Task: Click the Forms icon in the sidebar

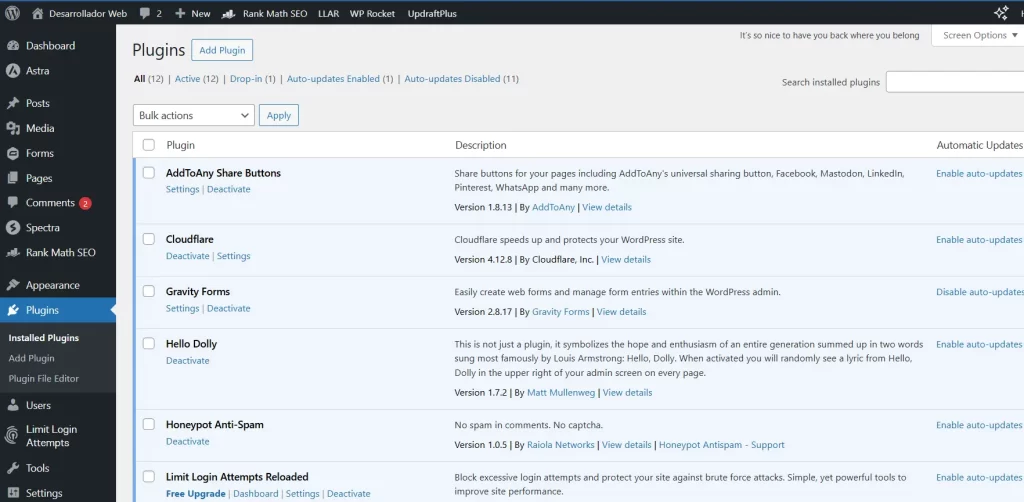Action: pyautogui.click(x=12, y=153)
